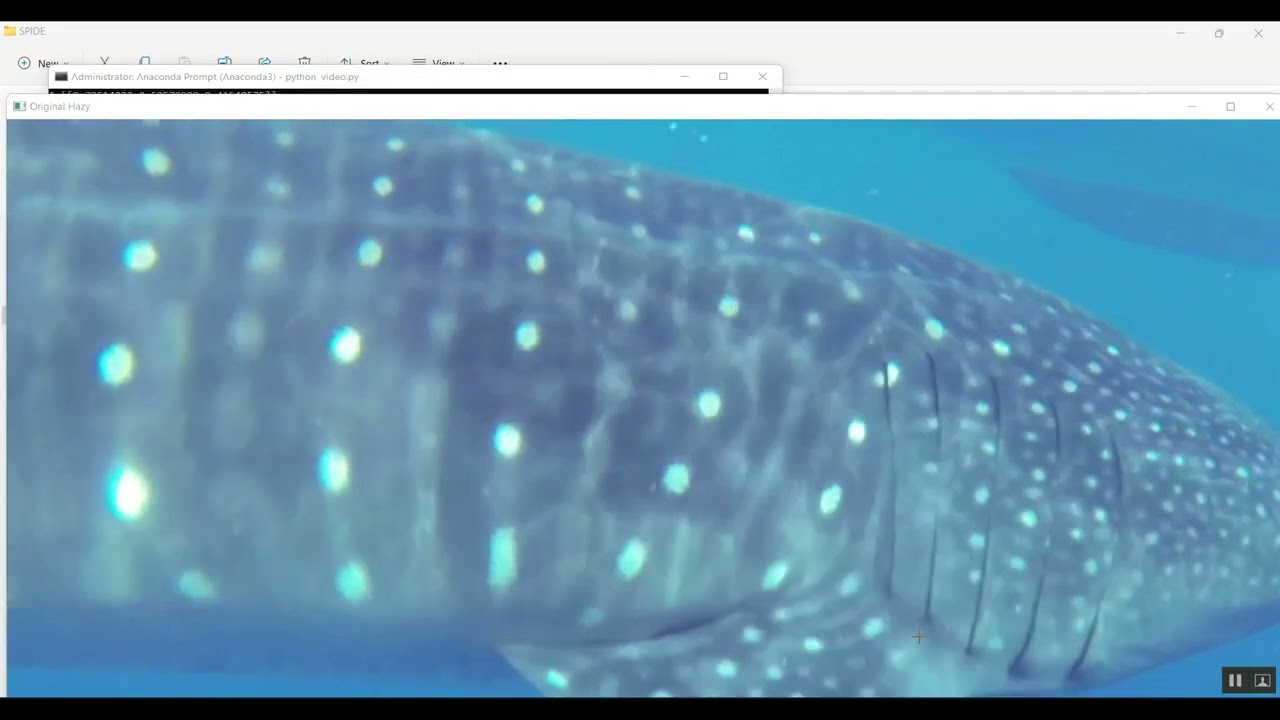
Task: Close the Anaconda Prompt window
Action: point(763,76)
